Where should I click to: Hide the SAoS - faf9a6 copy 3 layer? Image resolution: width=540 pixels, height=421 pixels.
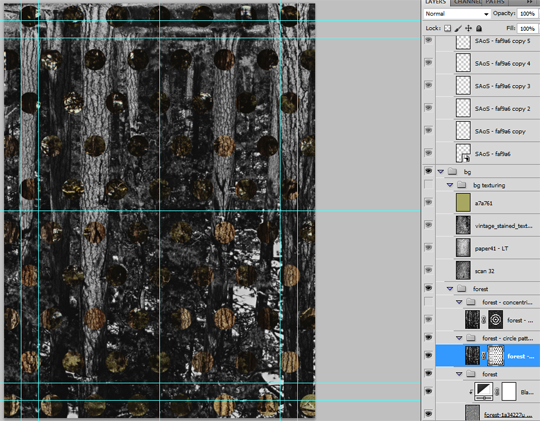(428, 85)
